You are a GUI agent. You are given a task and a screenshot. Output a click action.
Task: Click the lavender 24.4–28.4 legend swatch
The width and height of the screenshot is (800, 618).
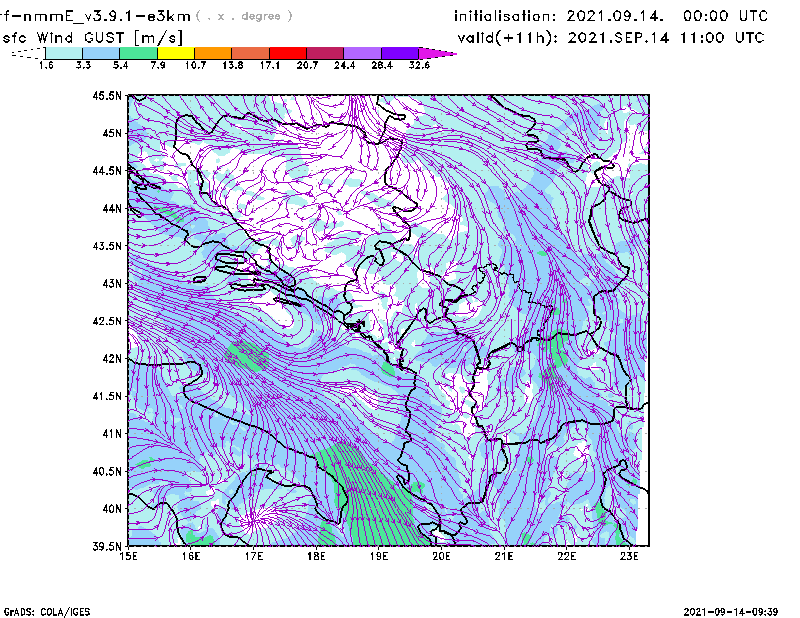pyautogui.click(x=363, y=53)
